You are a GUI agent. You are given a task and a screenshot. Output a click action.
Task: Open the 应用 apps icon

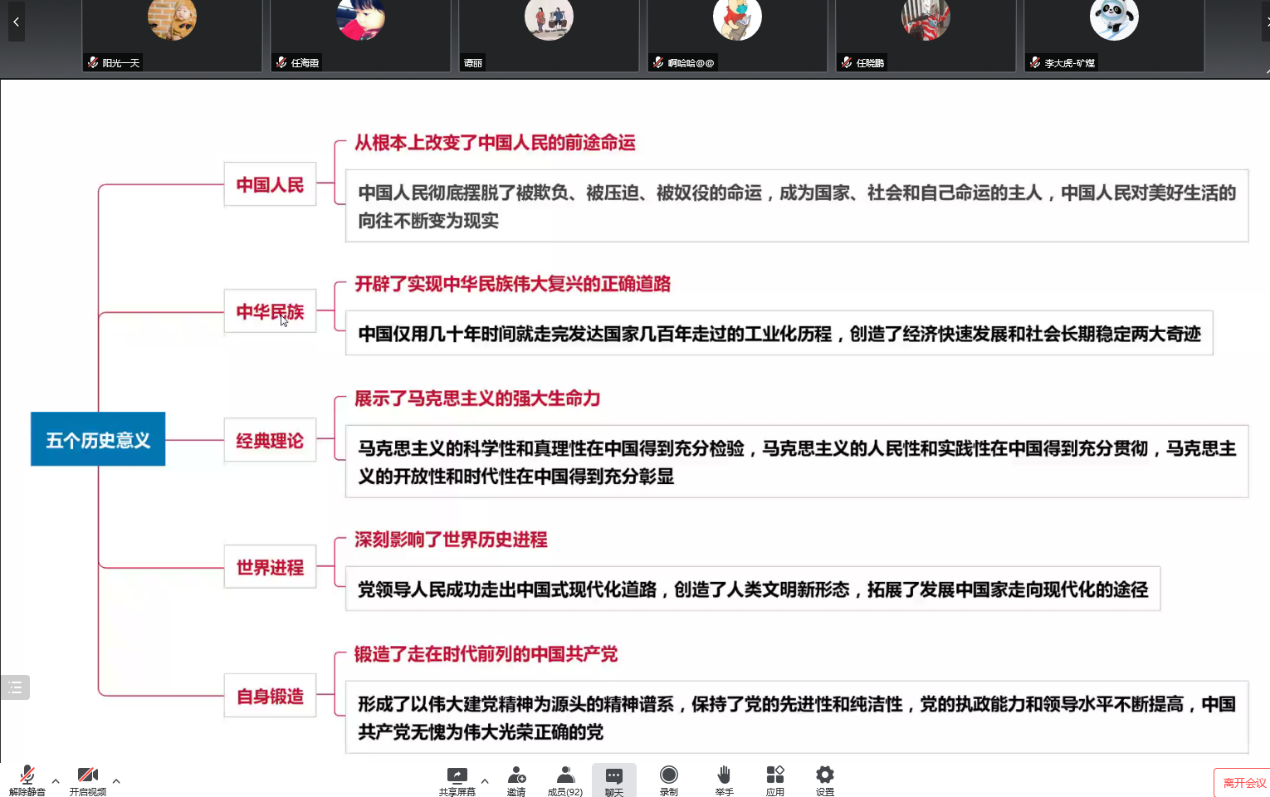775,780
